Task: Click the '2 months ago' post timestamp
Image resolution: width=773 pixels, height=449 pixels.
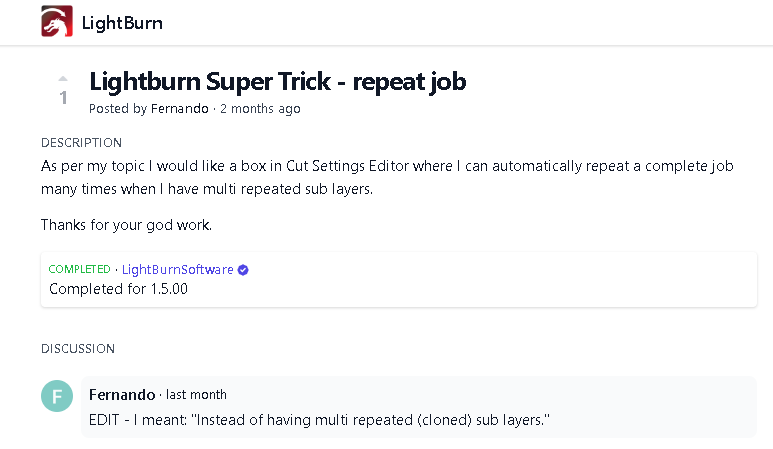Action: click(x=260, y=108)
